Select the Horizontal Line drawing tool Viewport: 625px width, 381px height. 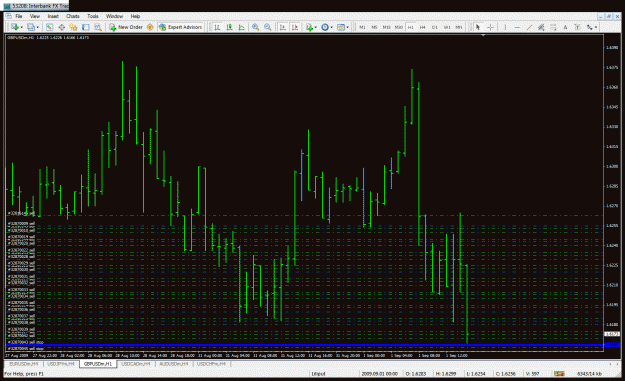[x=517, y=27]
